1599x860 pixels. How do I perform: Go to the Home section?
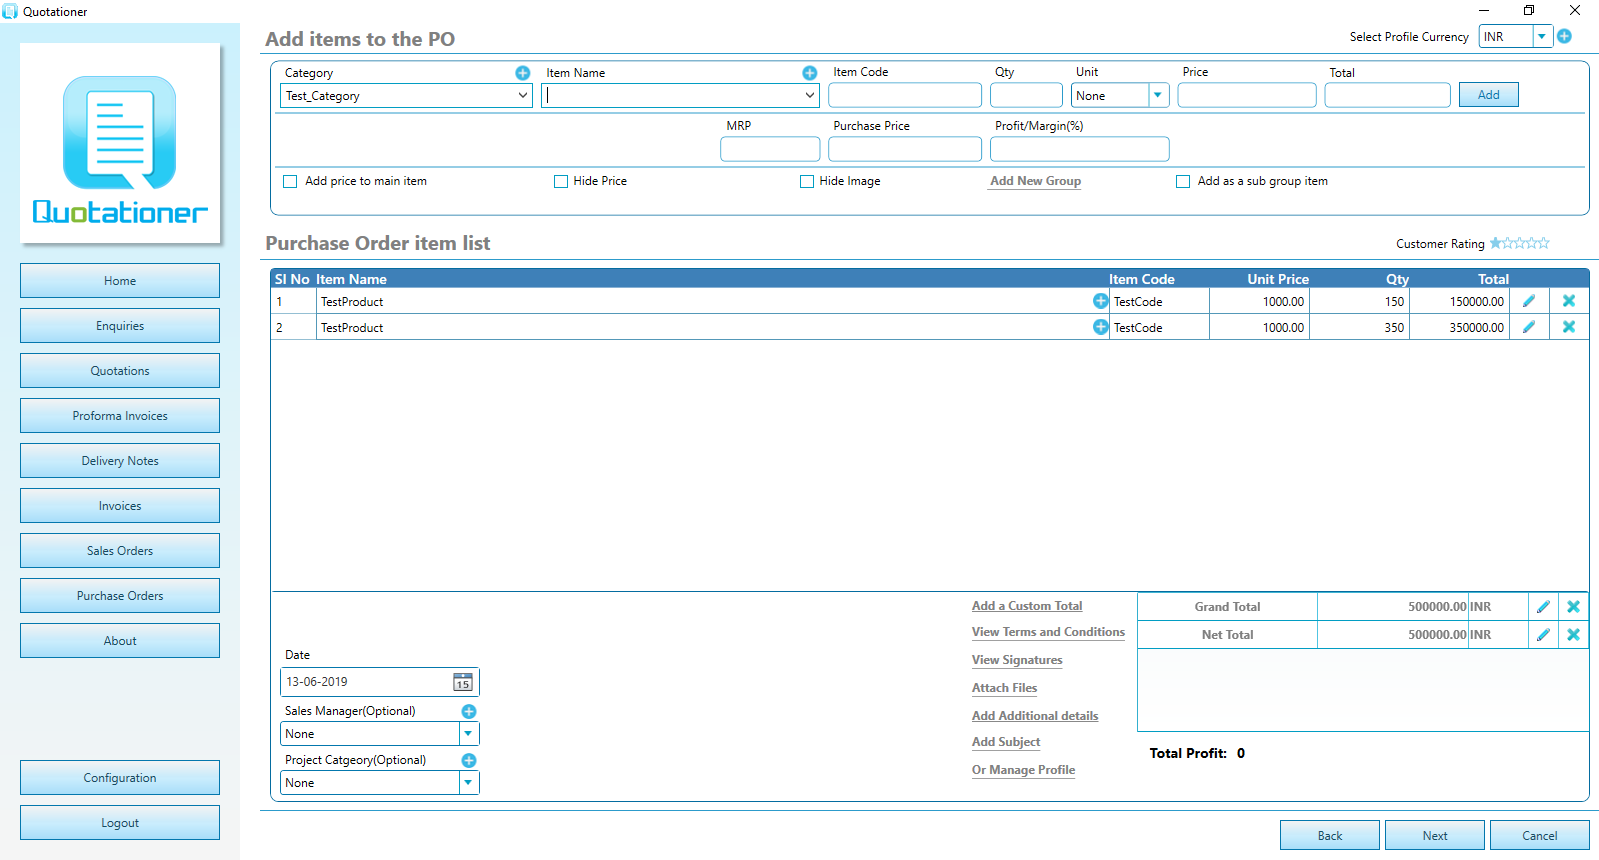tap(120, 281)
